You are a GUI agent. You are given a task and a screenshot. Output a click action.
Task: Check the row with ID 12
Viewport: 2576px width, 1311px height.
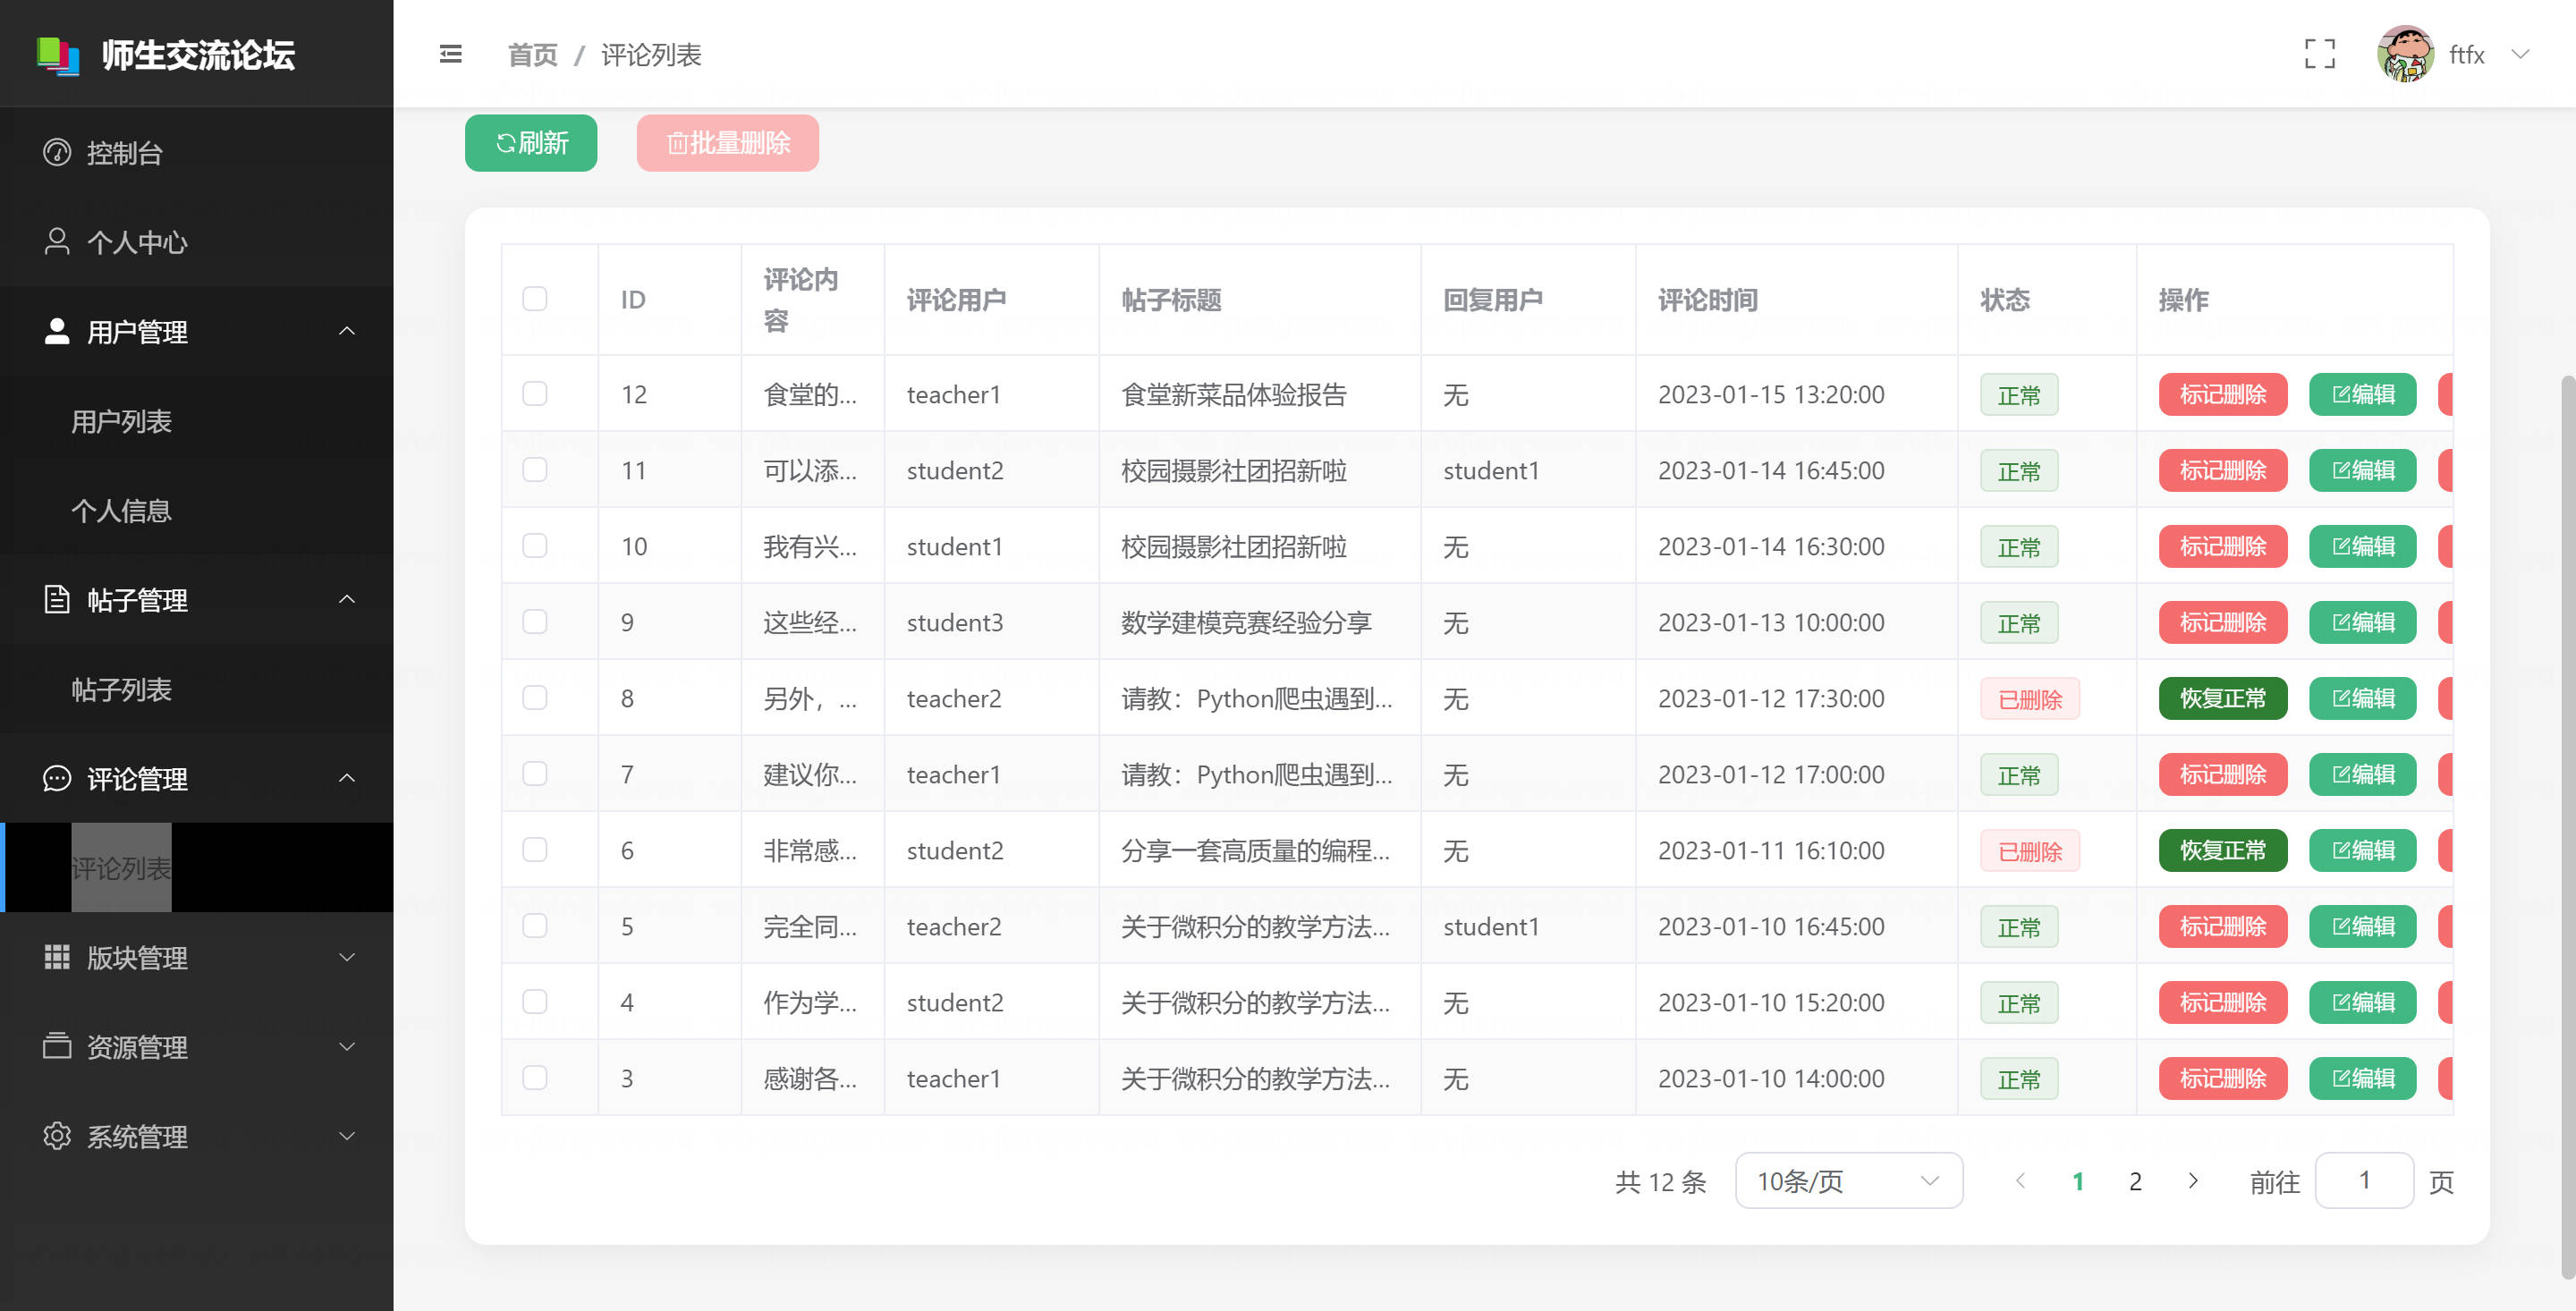(535, 393)
